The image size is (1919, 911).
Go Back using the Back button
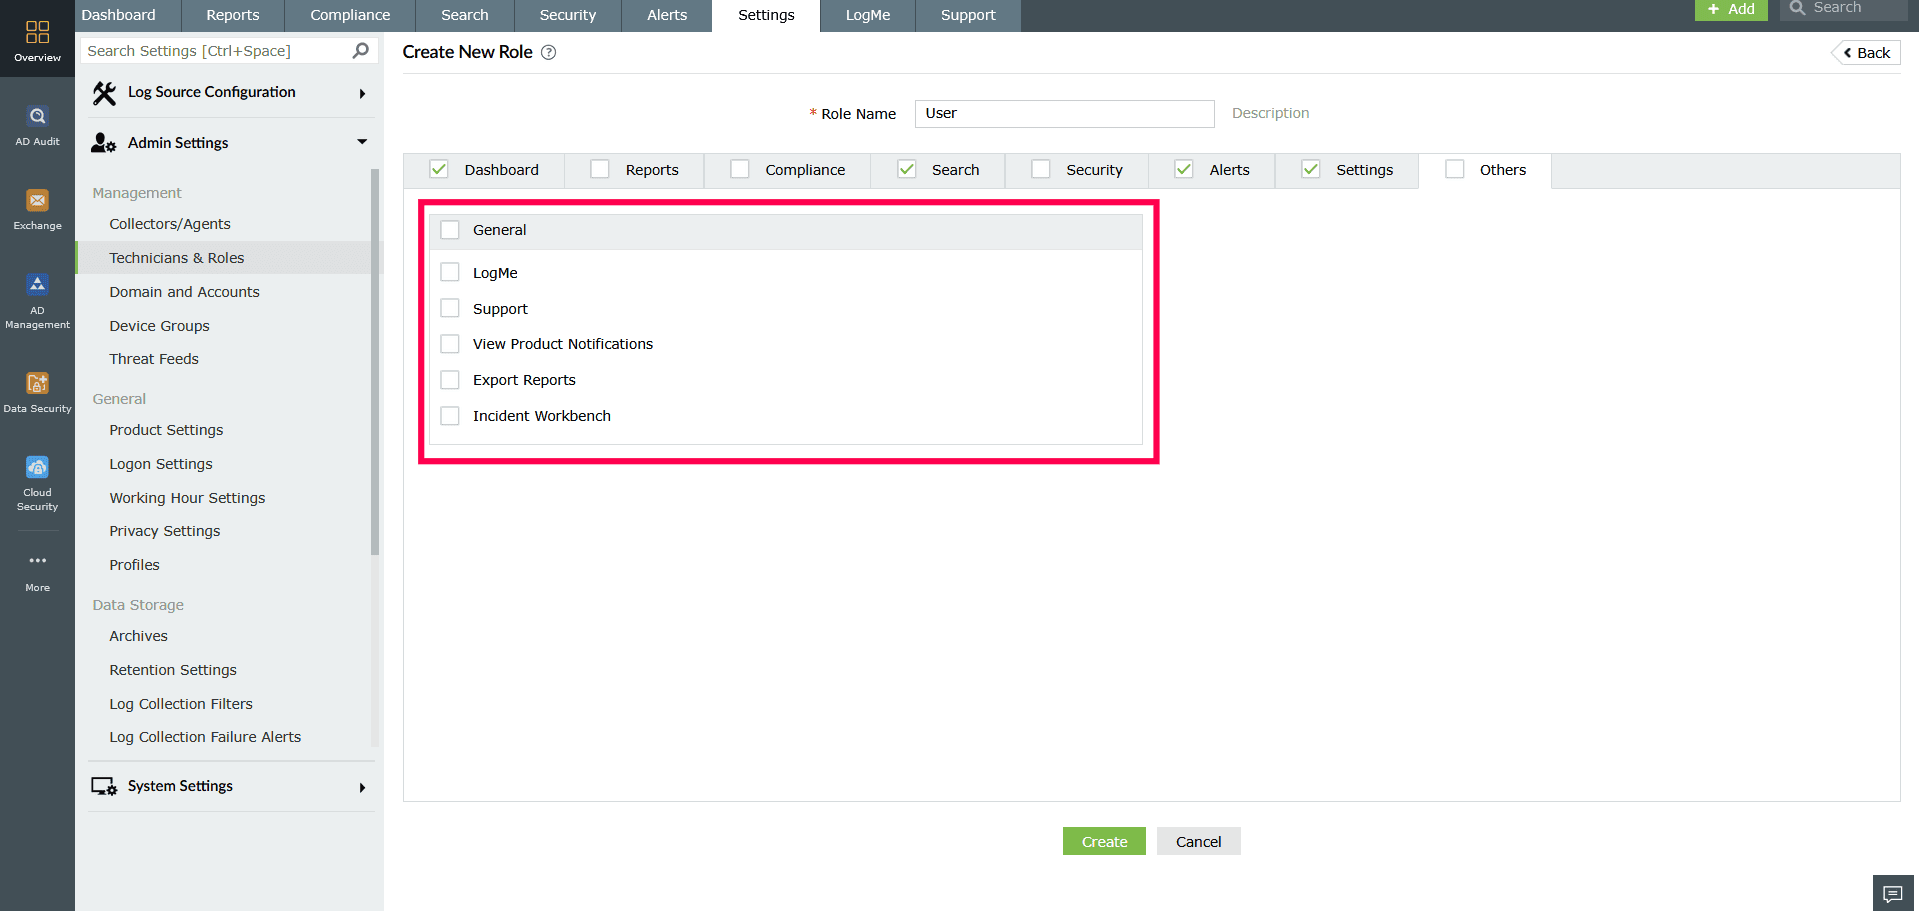click(x=1865, y=52)
